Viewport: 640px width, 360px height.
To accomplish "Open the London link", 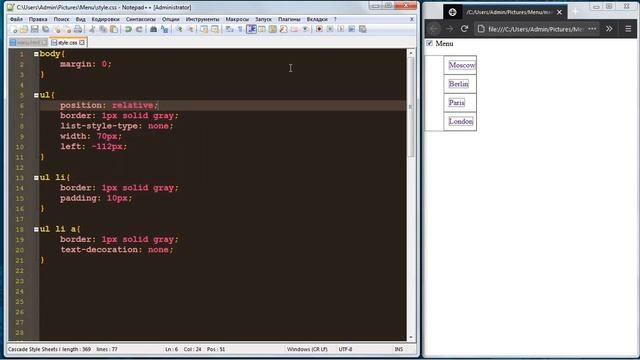I will pyautogui.click(x=461, y=121).
